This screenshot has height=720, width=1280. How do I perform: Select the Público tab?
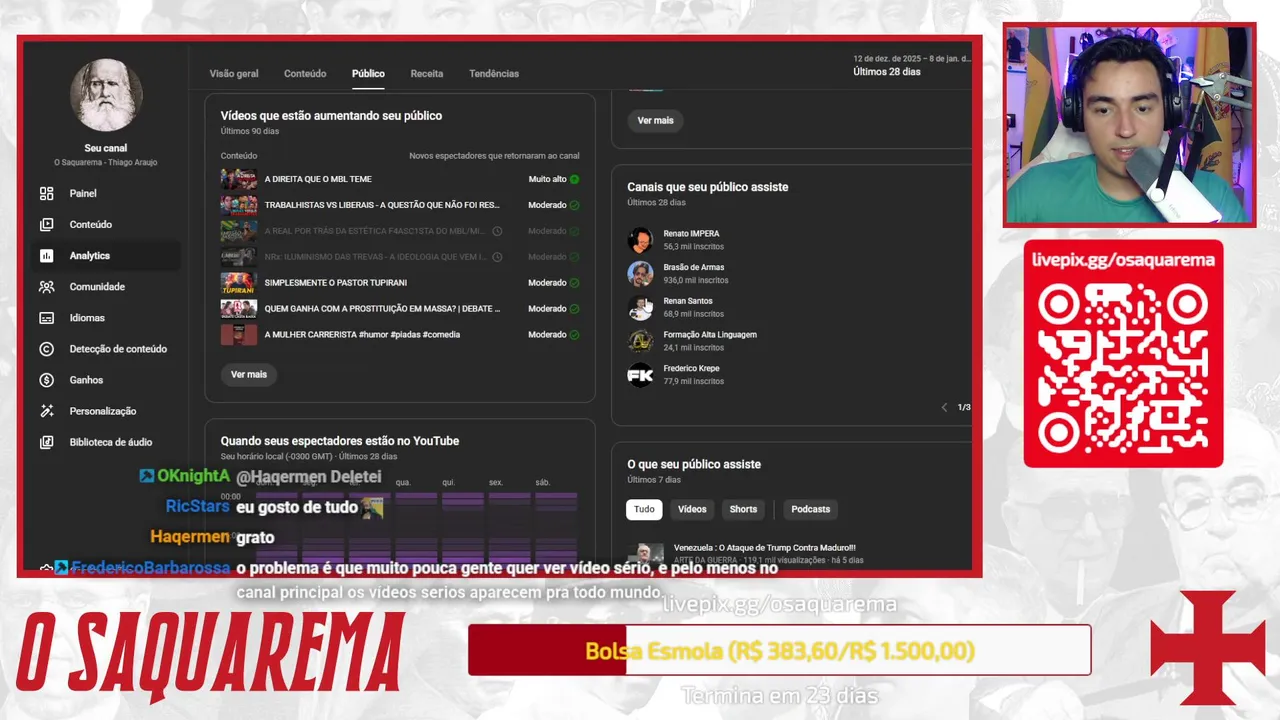click(x=368, y=73)
